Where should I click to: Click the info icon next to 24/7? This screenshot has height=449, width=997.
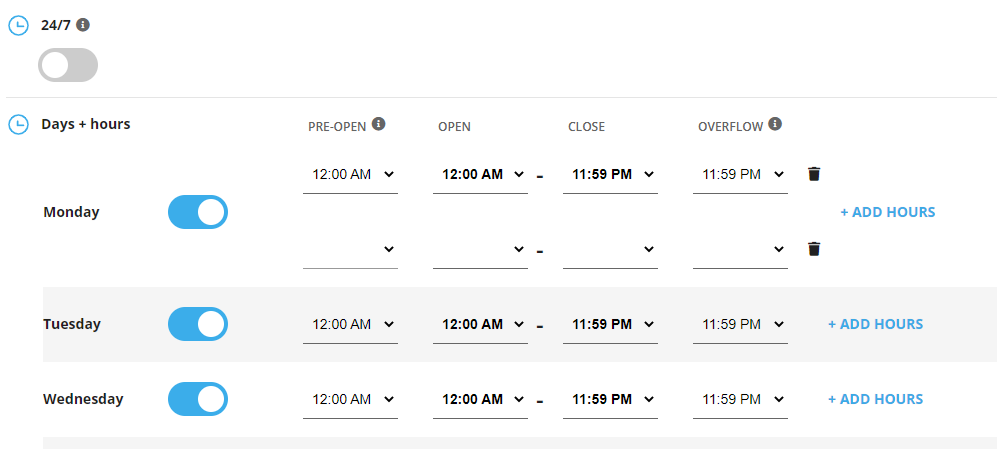[x=83, y=25]
